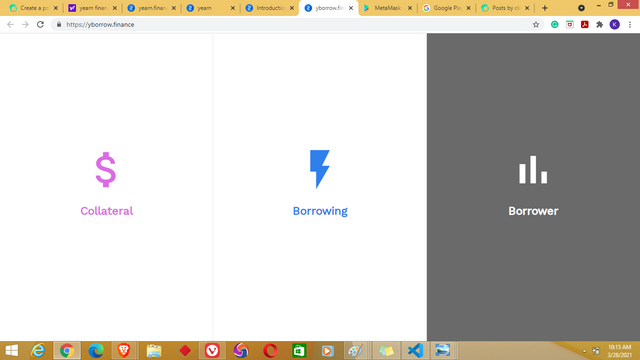Go back to the previous page

click(x=10, y=24)
